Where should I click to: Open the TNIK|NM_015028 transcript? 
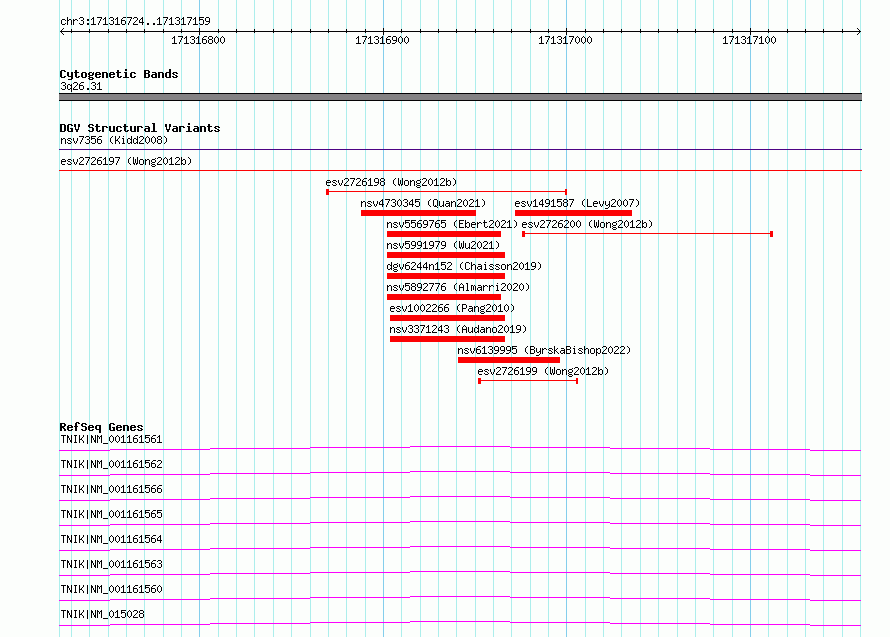(x=102, y=614)
